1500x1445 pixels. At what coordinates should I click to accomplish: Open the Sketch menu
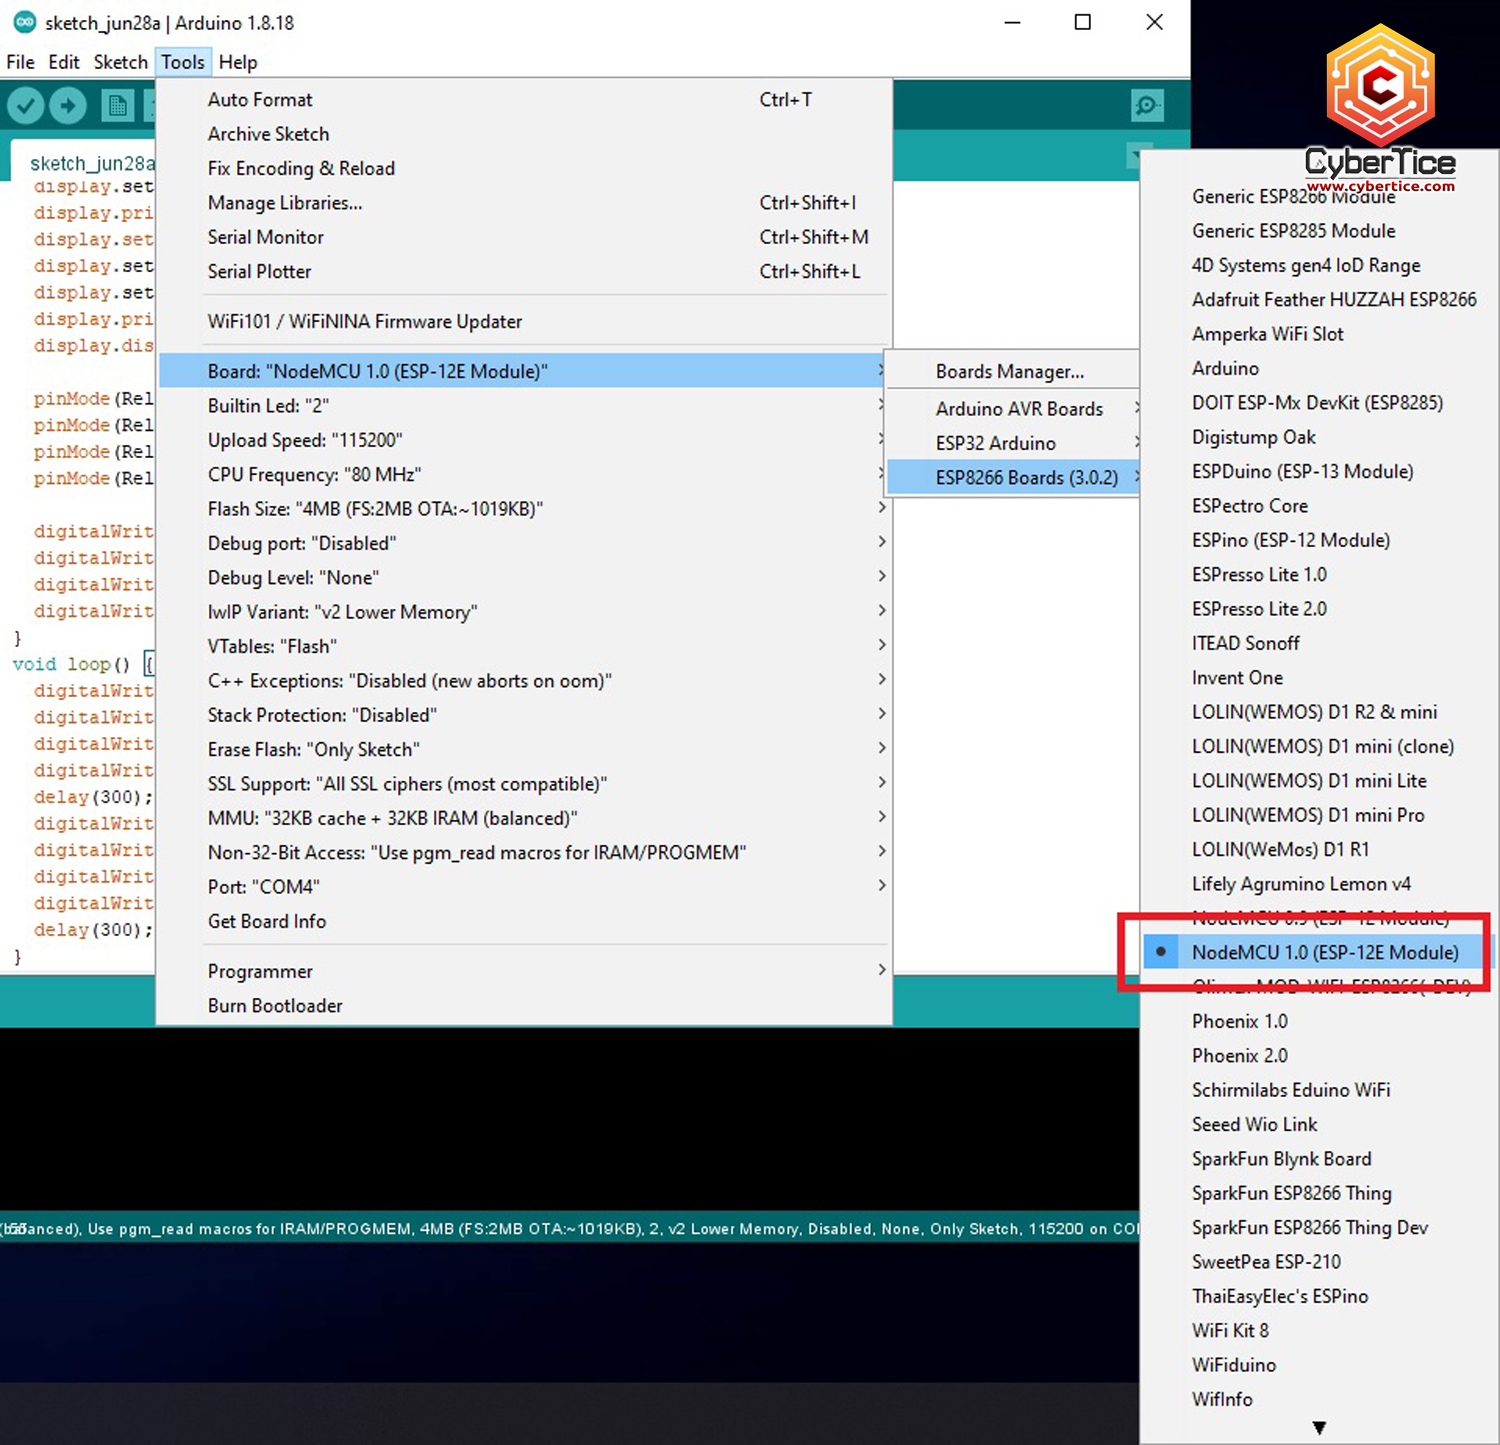click(120, 62)
